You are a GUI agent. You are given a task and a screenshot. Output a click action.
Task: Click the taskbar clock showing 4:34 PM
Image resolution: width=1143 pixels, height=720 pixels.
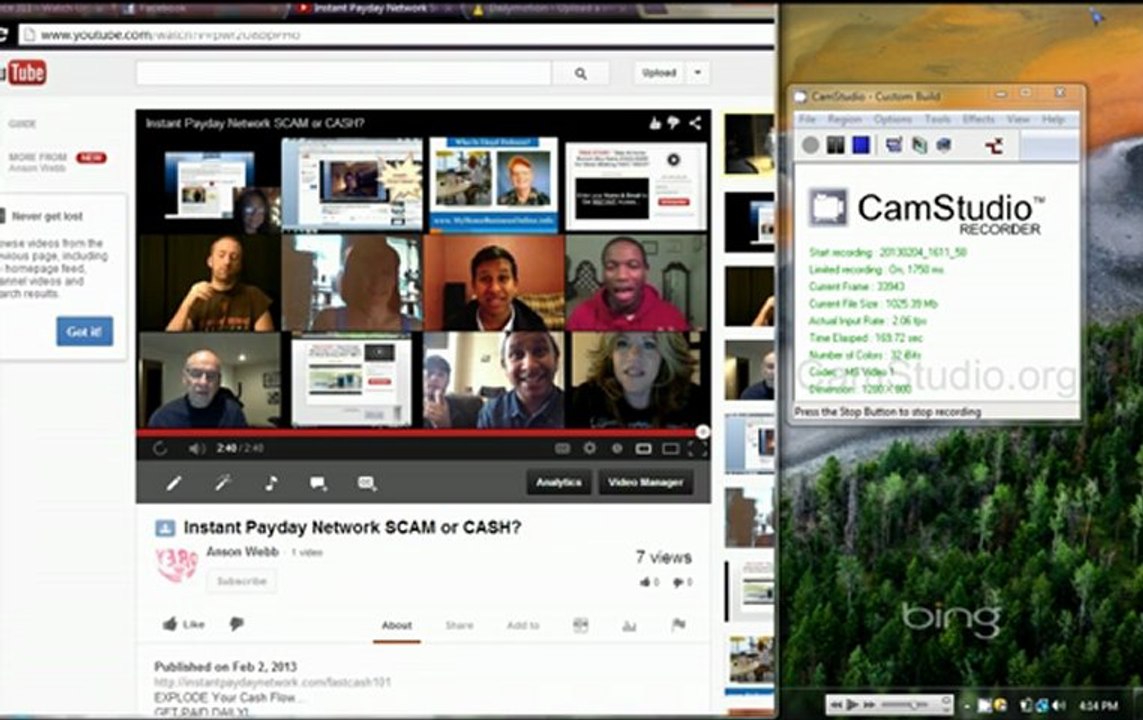click(x=1098, y=705)
